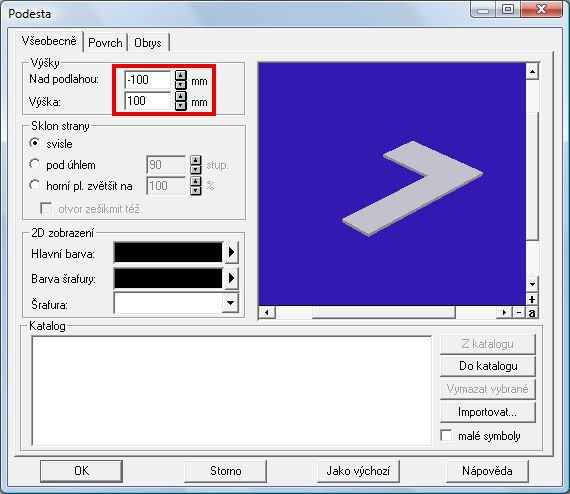The image size is (570, 494).
Task: Click preview scrollbar's up arrow
Action: (x=532, y=72)
